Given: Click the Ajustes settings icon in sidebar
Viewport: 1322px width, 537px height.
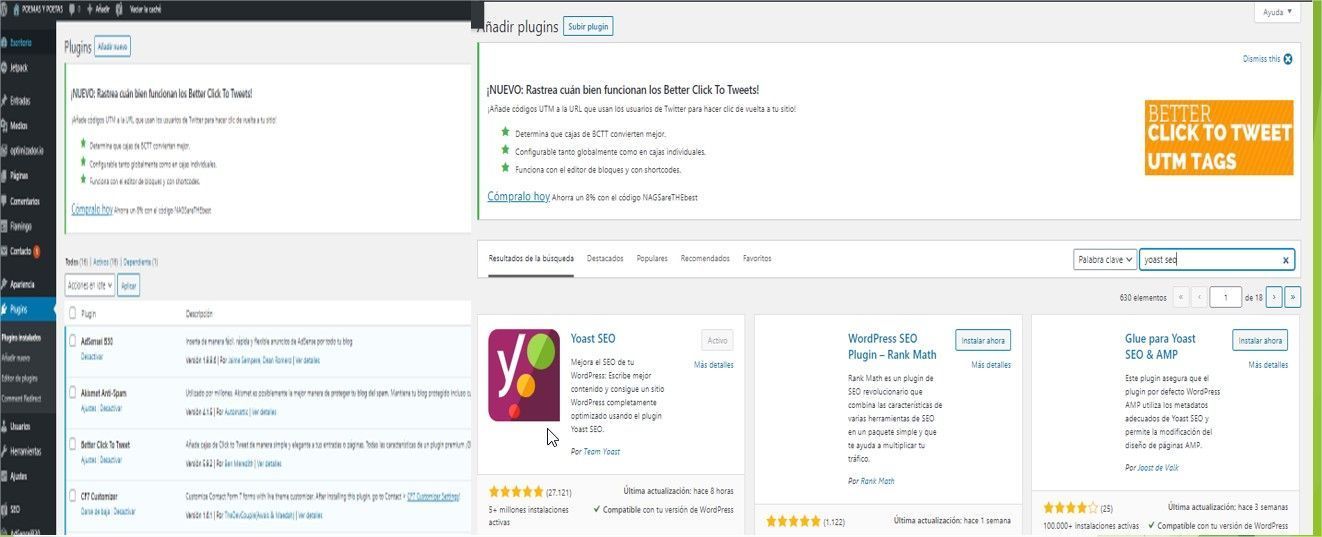Looking at the screenshot, I should point(5,476).
